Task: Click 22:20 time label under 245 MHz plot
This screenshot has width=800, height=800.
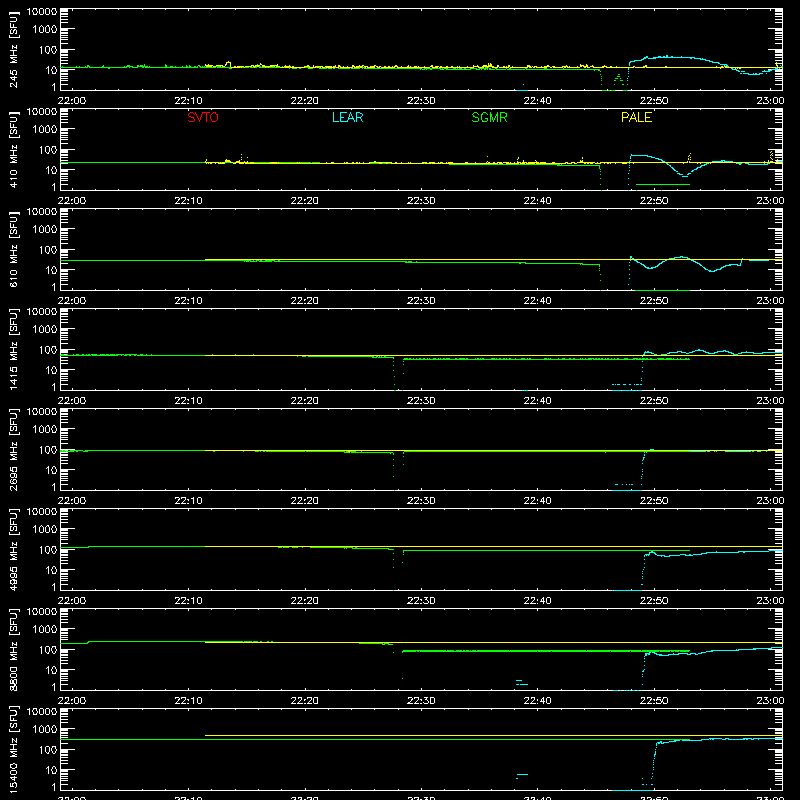Action: pos(305,101)
